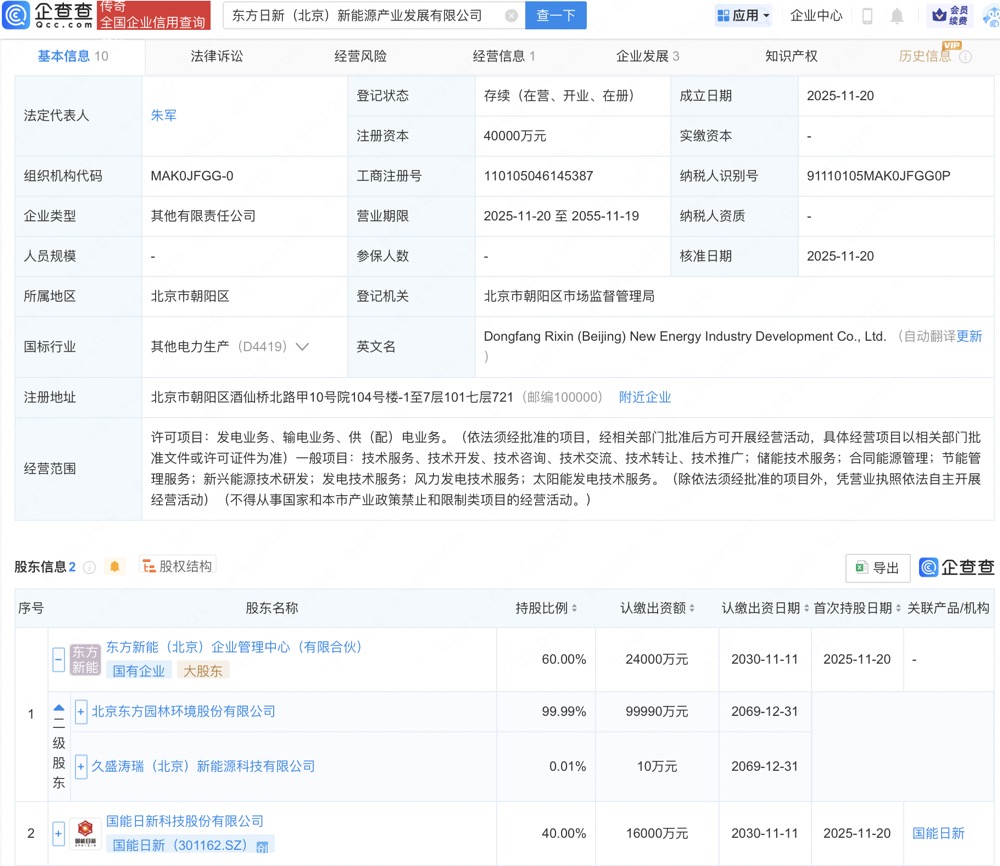The width and height of the screenshot is (1000, 866).
Task: Click the company name search input field
Action: [x=380, y=16]
